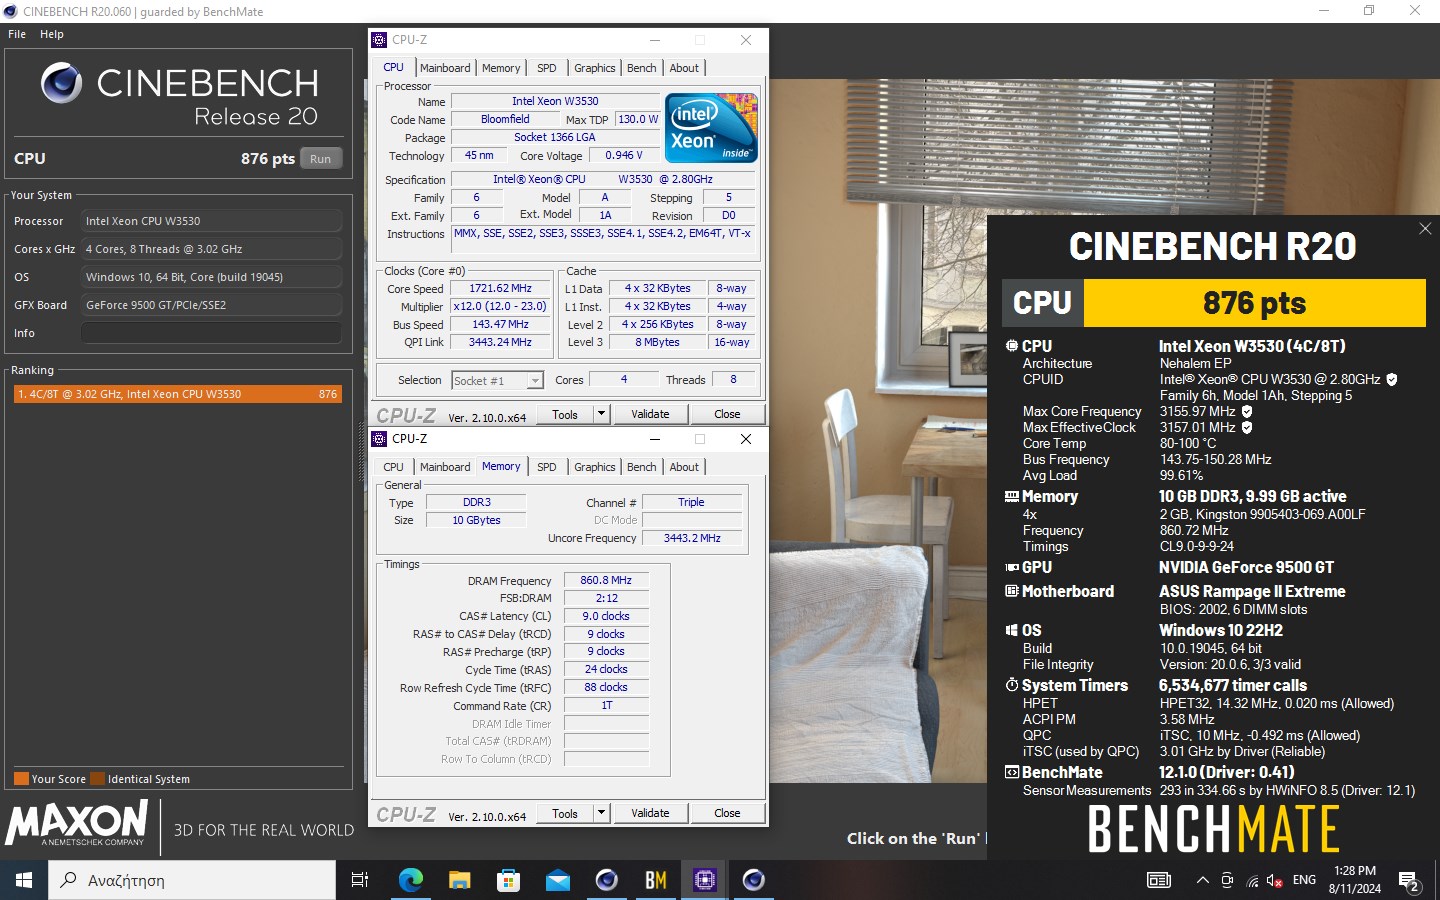Click the taskbar clock showing 1:28 PM
The width and height of the screenshot is (1440, 900).
click(1355, 880)
